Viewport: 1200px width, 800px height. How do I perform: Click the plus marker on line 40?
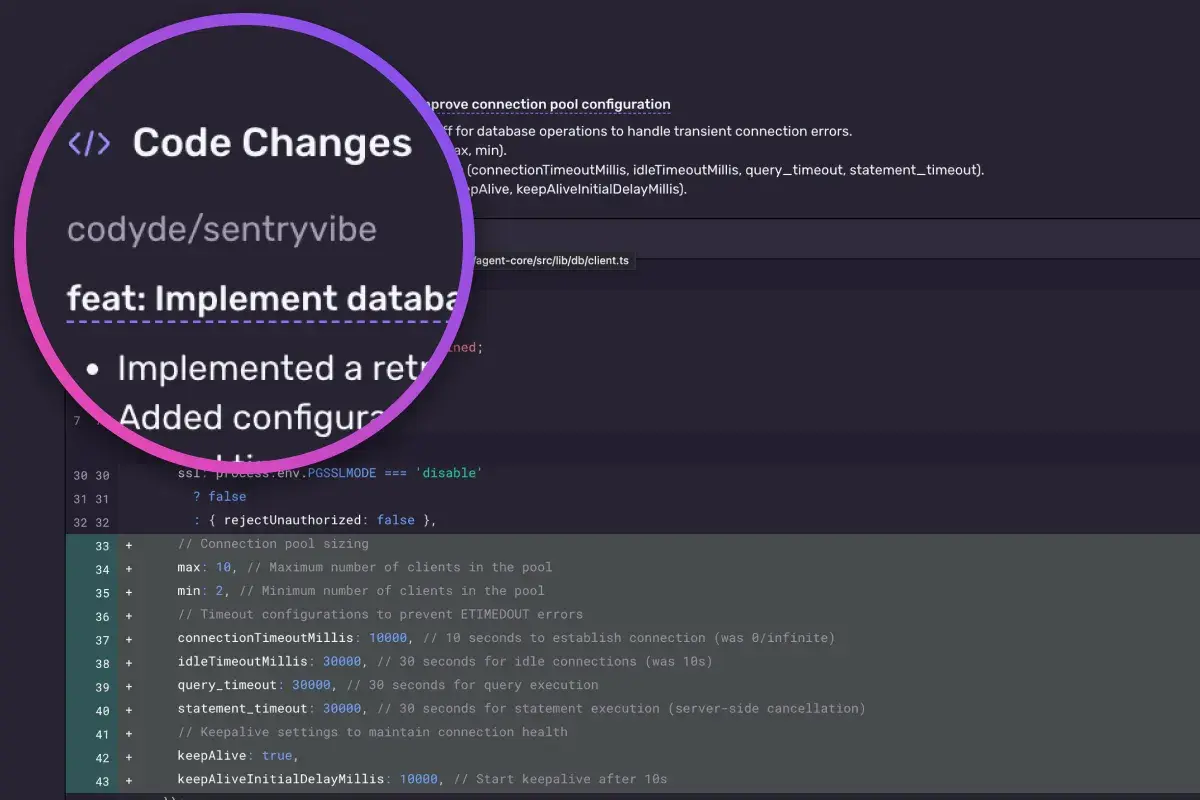coord(128,708)
